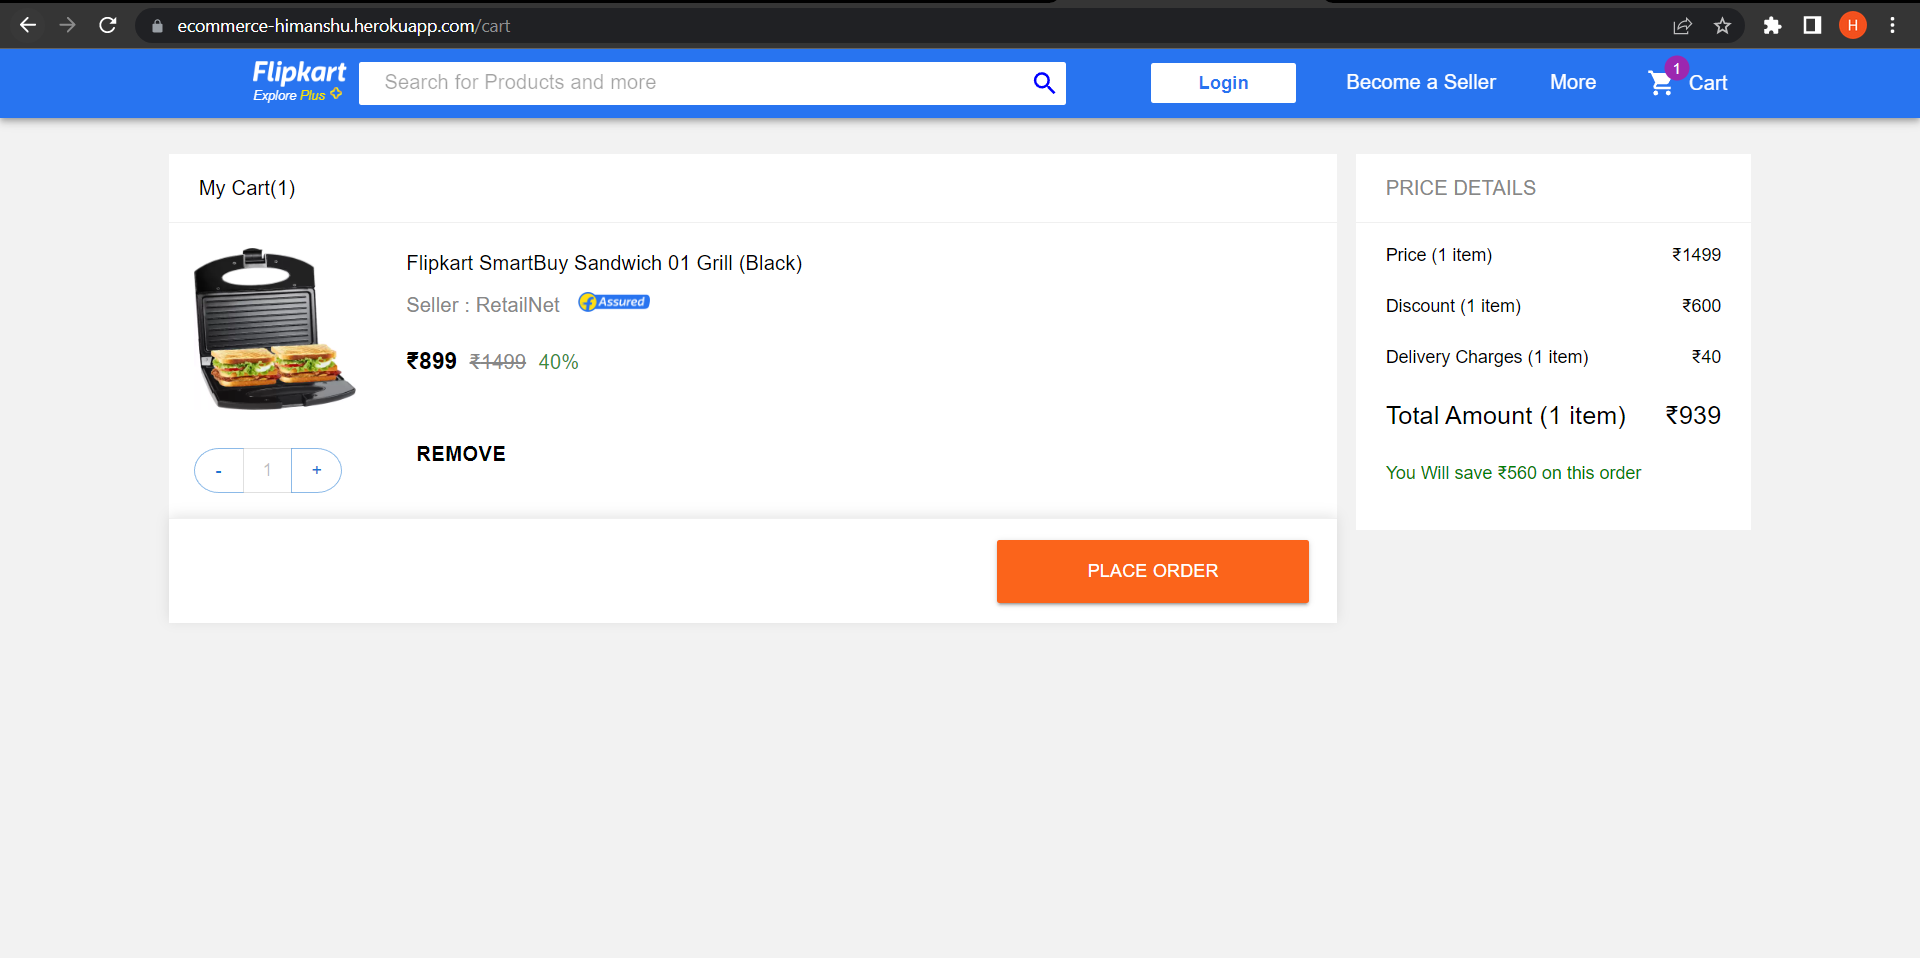Click the browser extensions puzzle icon
Screen dimensions: 1920x958
pos(1773,25)
